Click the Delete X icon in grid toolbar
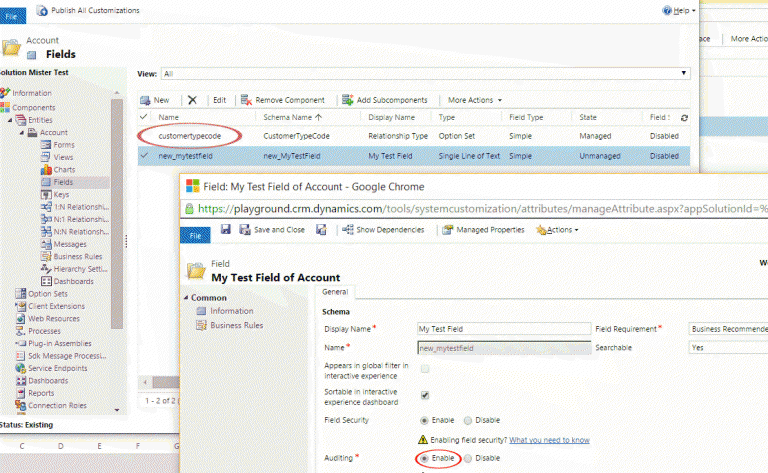768x473 pixels. pos(192,100)
